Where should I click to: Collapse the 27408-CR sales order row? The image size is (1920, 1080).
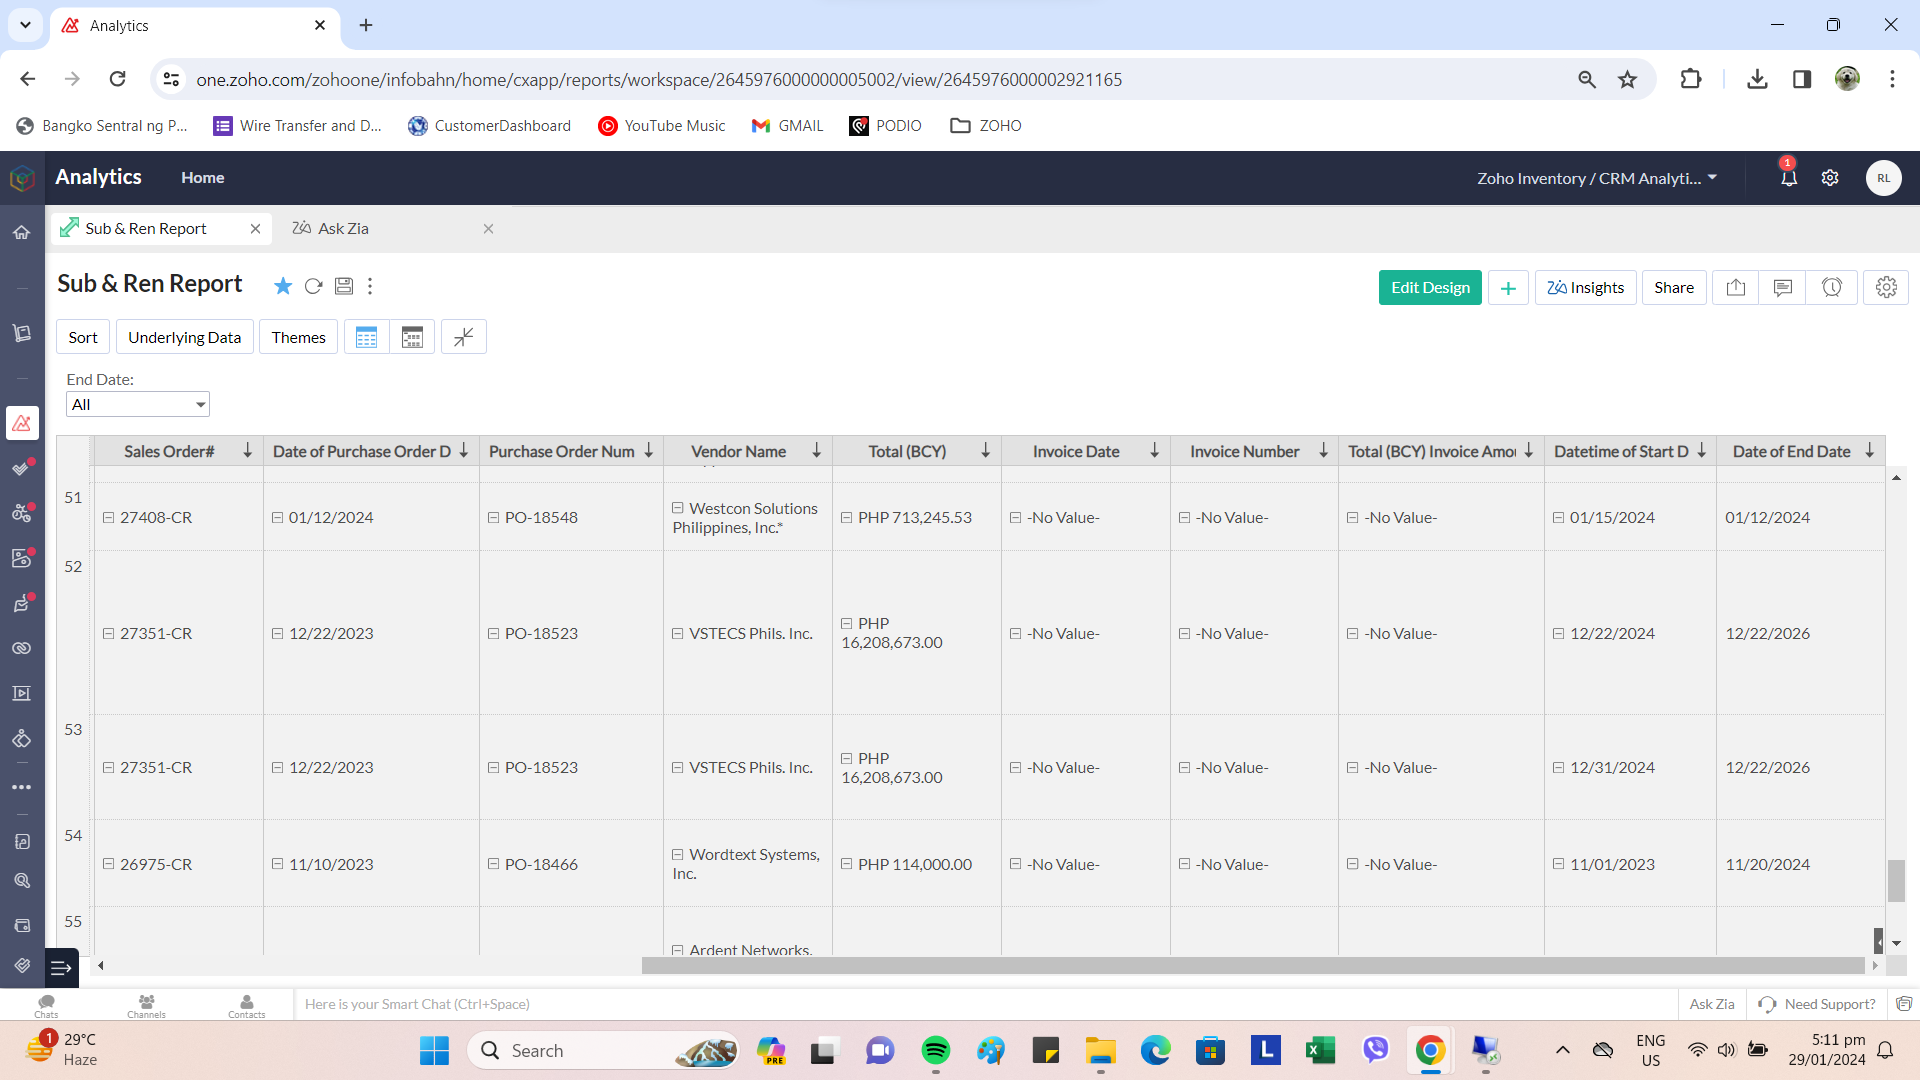tap(109, 518)
